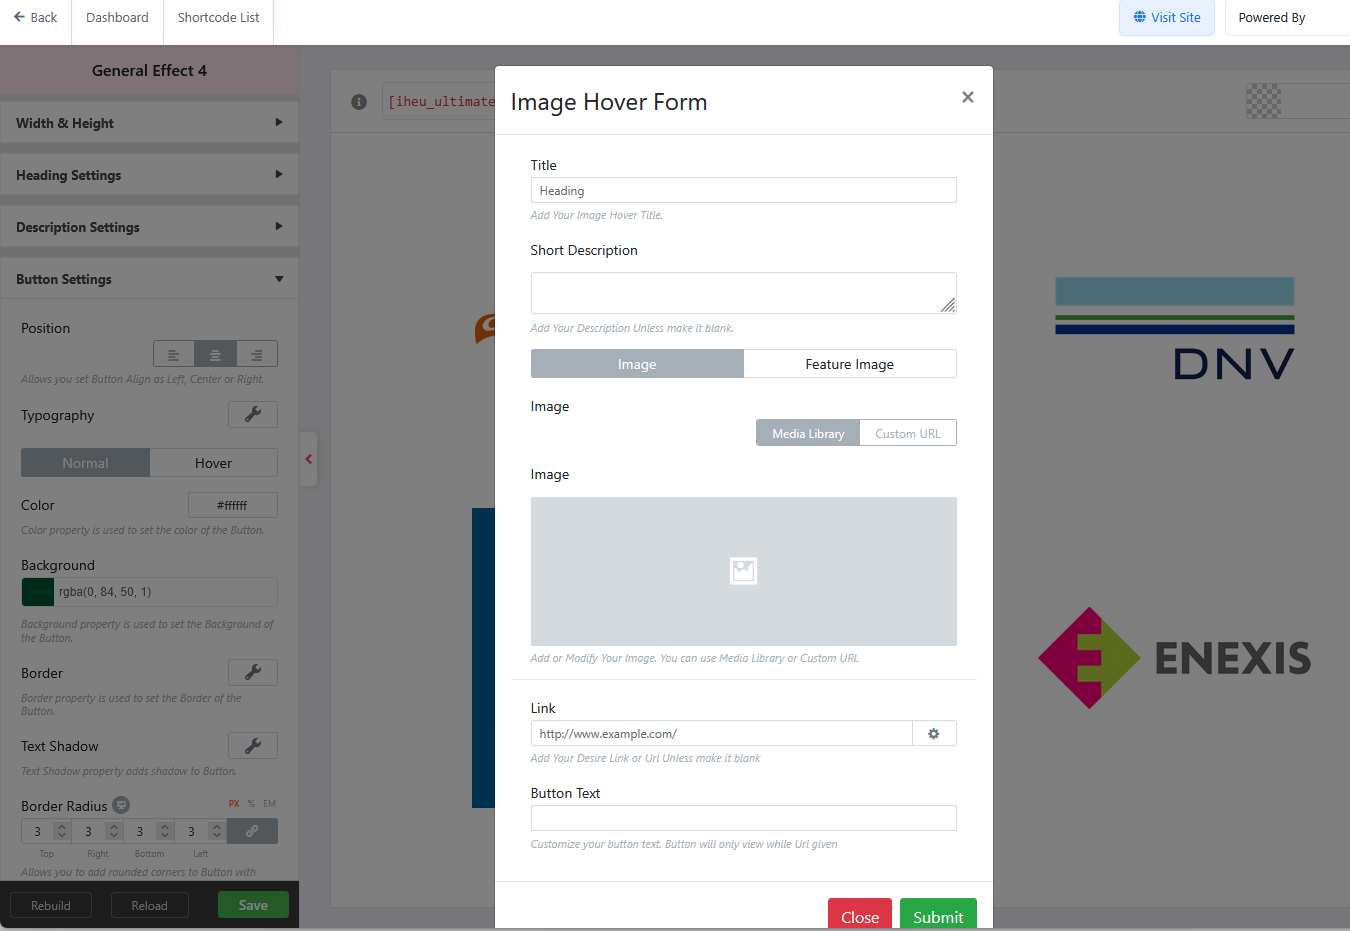Open Border settings wrench icon

point(253,673)
